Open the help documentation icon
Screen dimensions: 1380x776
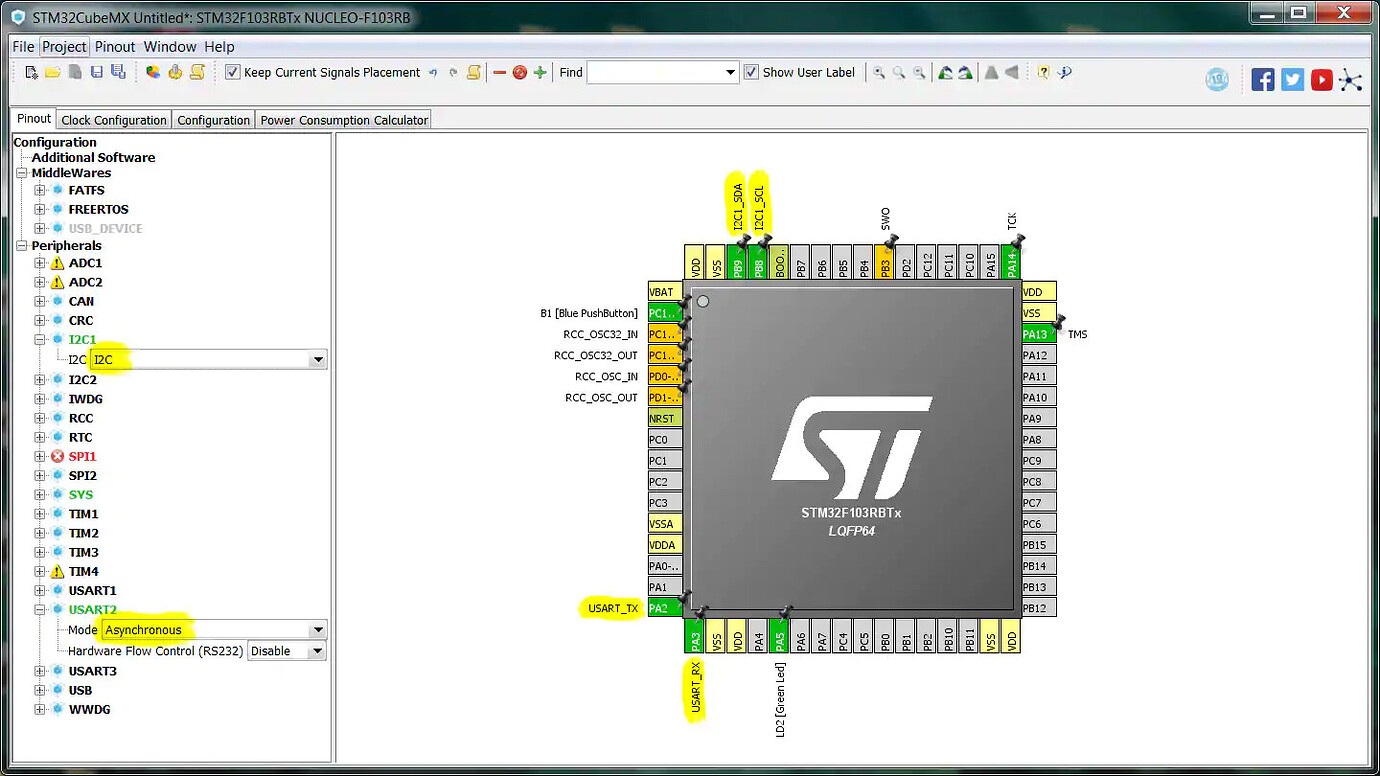tap(1043, 72)
